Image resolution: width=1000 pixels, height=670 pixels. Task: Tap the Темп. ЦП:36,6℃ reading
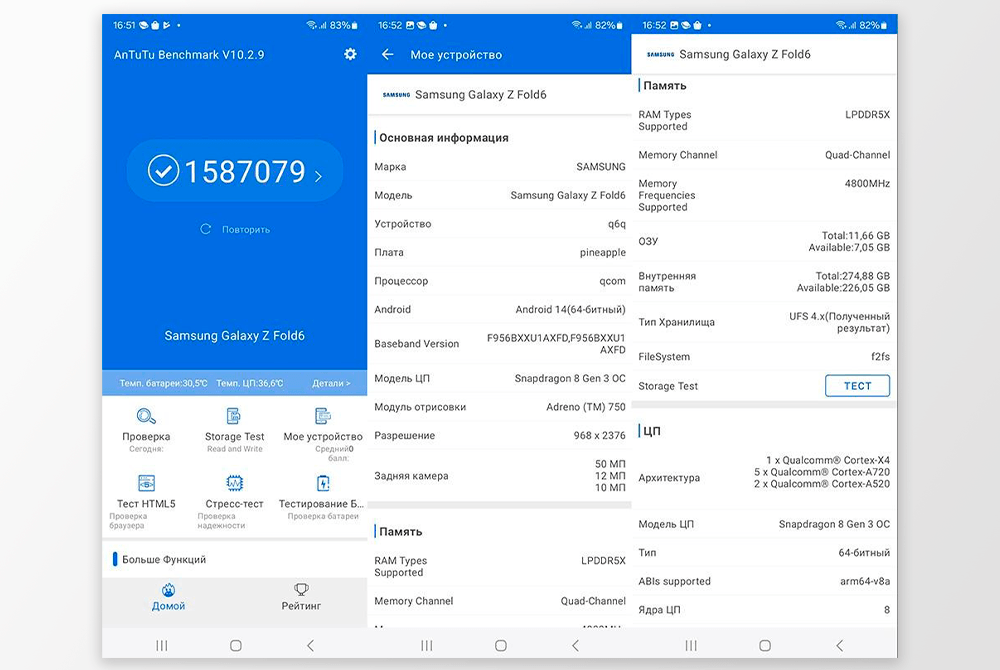(249, 383)
